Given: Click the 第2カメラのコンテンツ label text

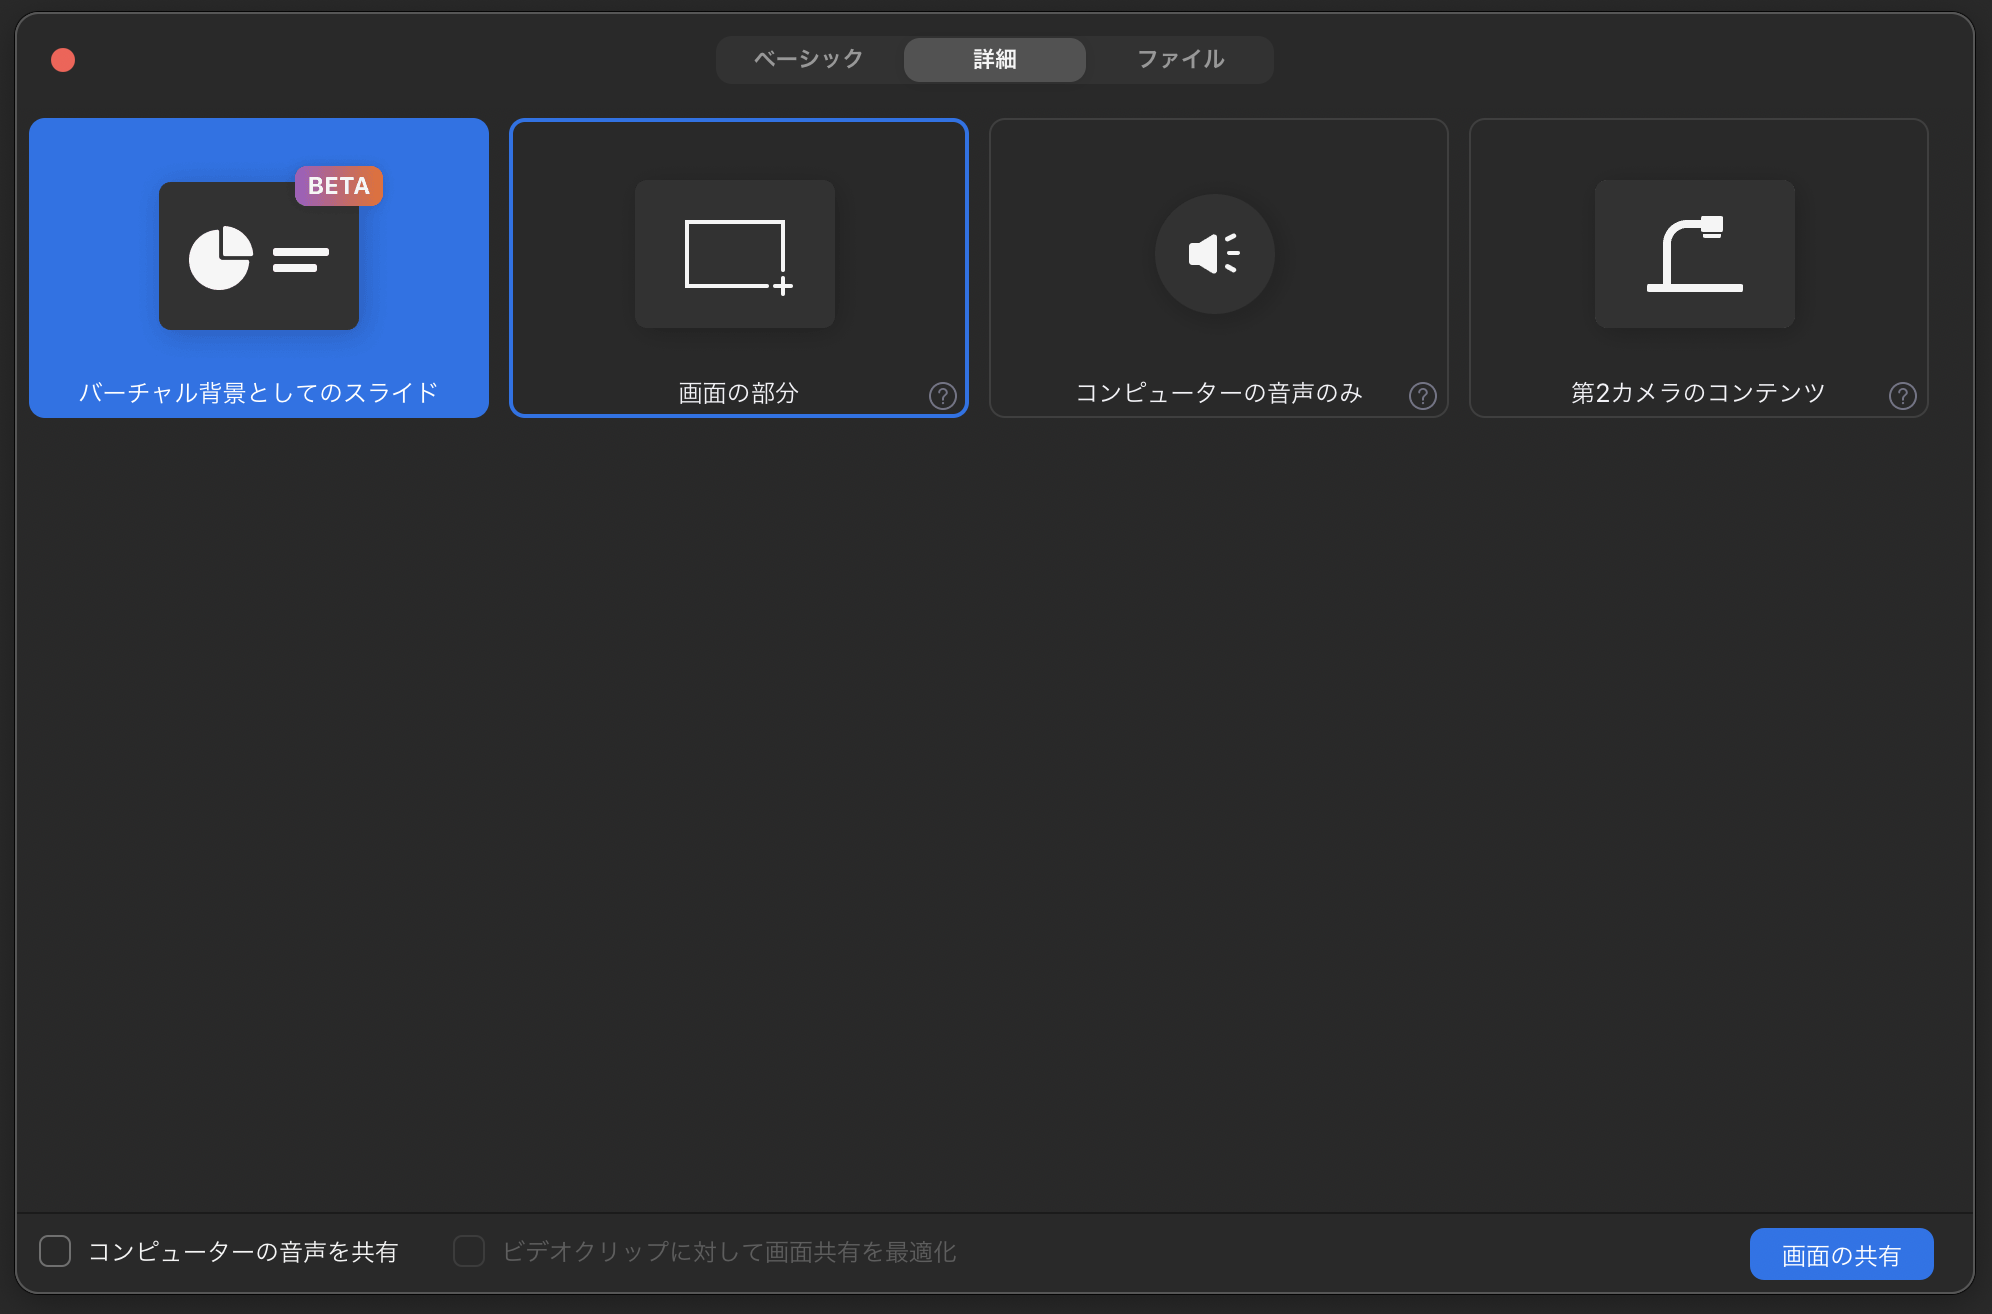Looking at the screenshot, I should click(x=1698, y=393).
